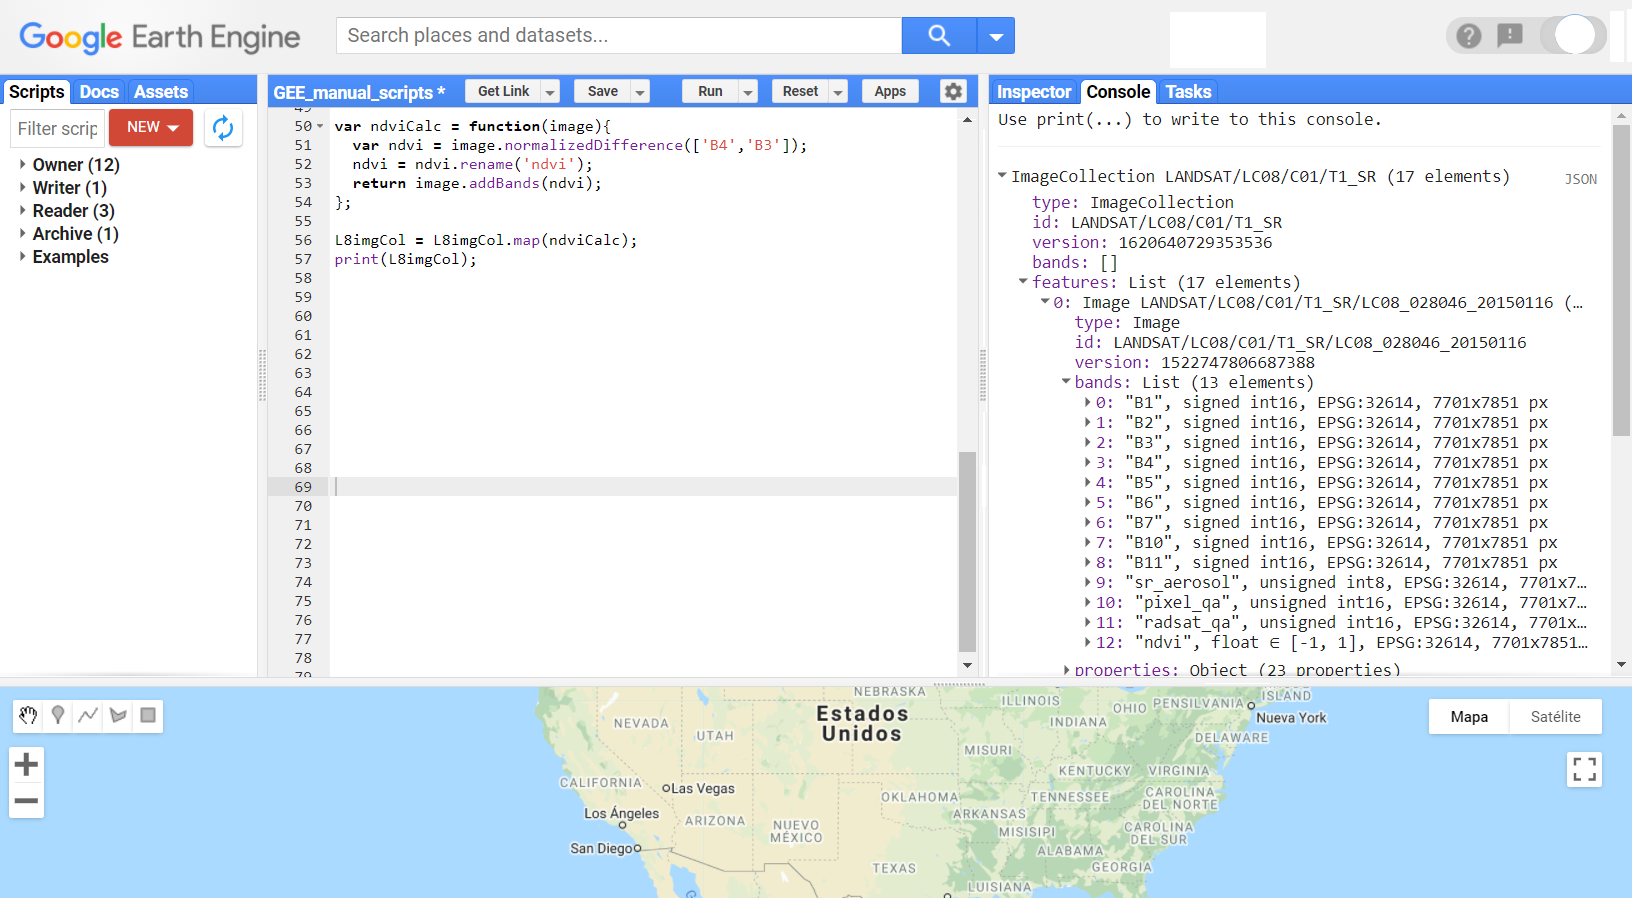This screenshot has width=1632, height=898.
Task: Open the Run dropdown arrow
Action: [x=748, y=92]
